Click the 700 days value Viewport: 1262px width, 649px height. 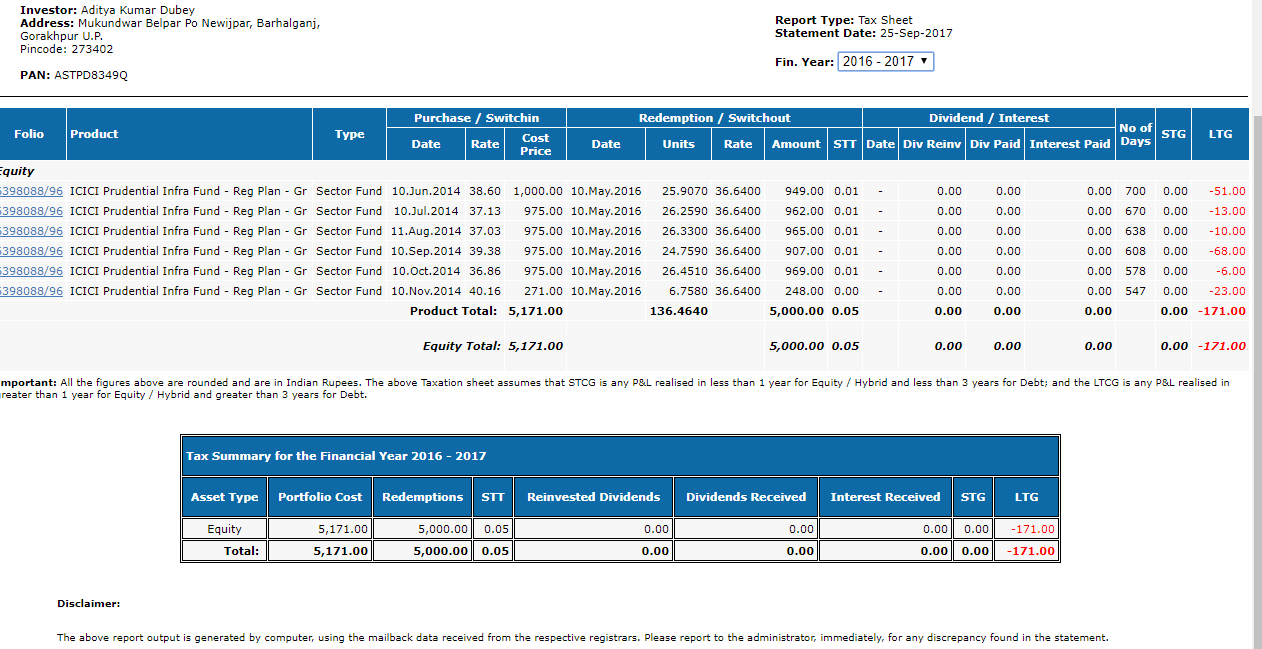1135,191
